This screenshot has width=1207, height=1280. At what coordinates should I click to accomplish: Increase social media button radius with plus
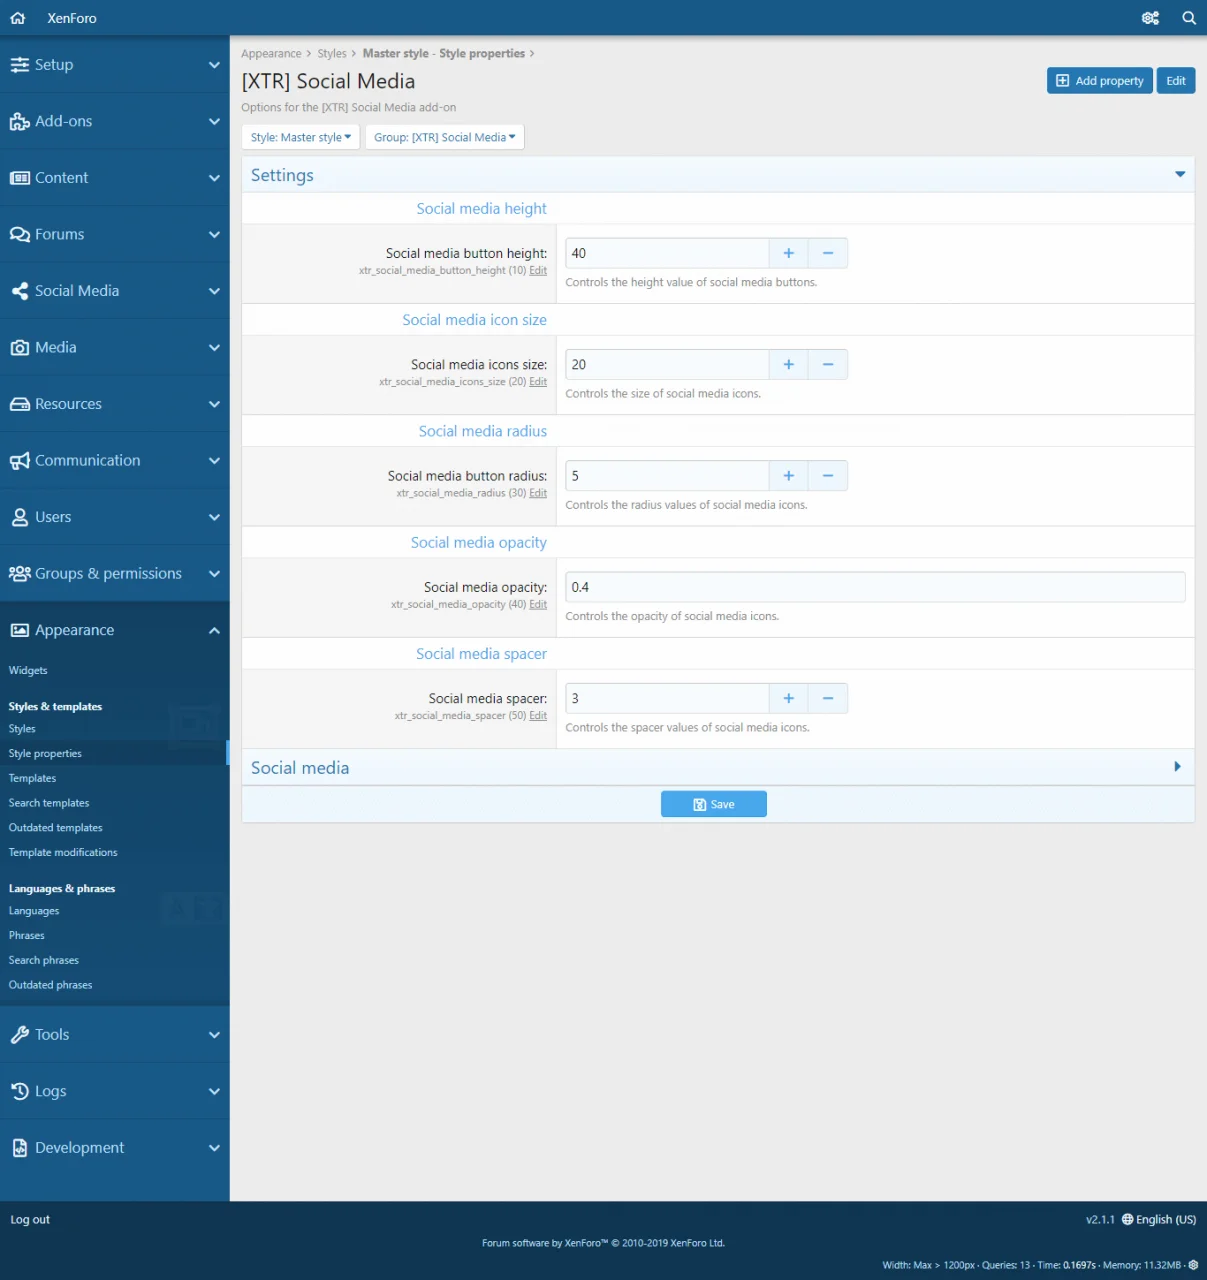788,476
